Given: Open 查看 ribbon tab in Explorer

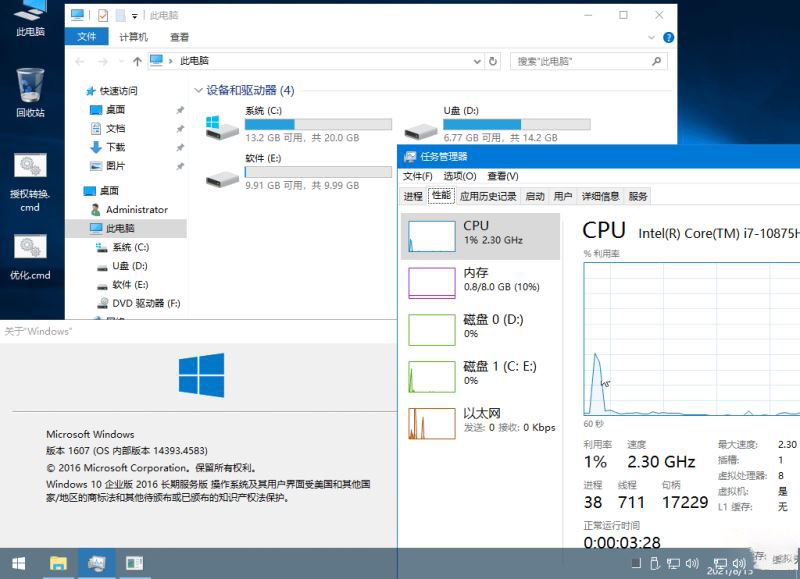Looking at the screenshot, I should (x=180, y=37).
